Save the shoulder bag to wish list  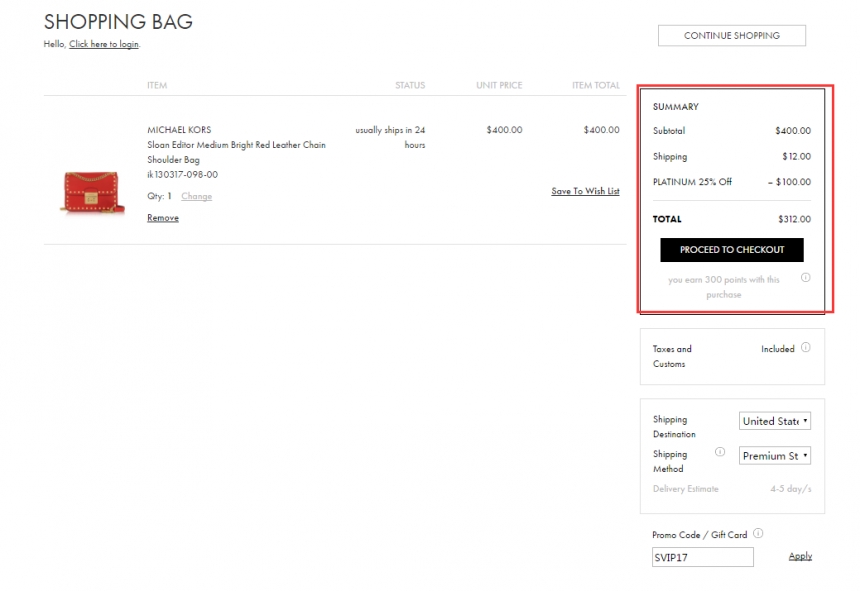[585, 190]
